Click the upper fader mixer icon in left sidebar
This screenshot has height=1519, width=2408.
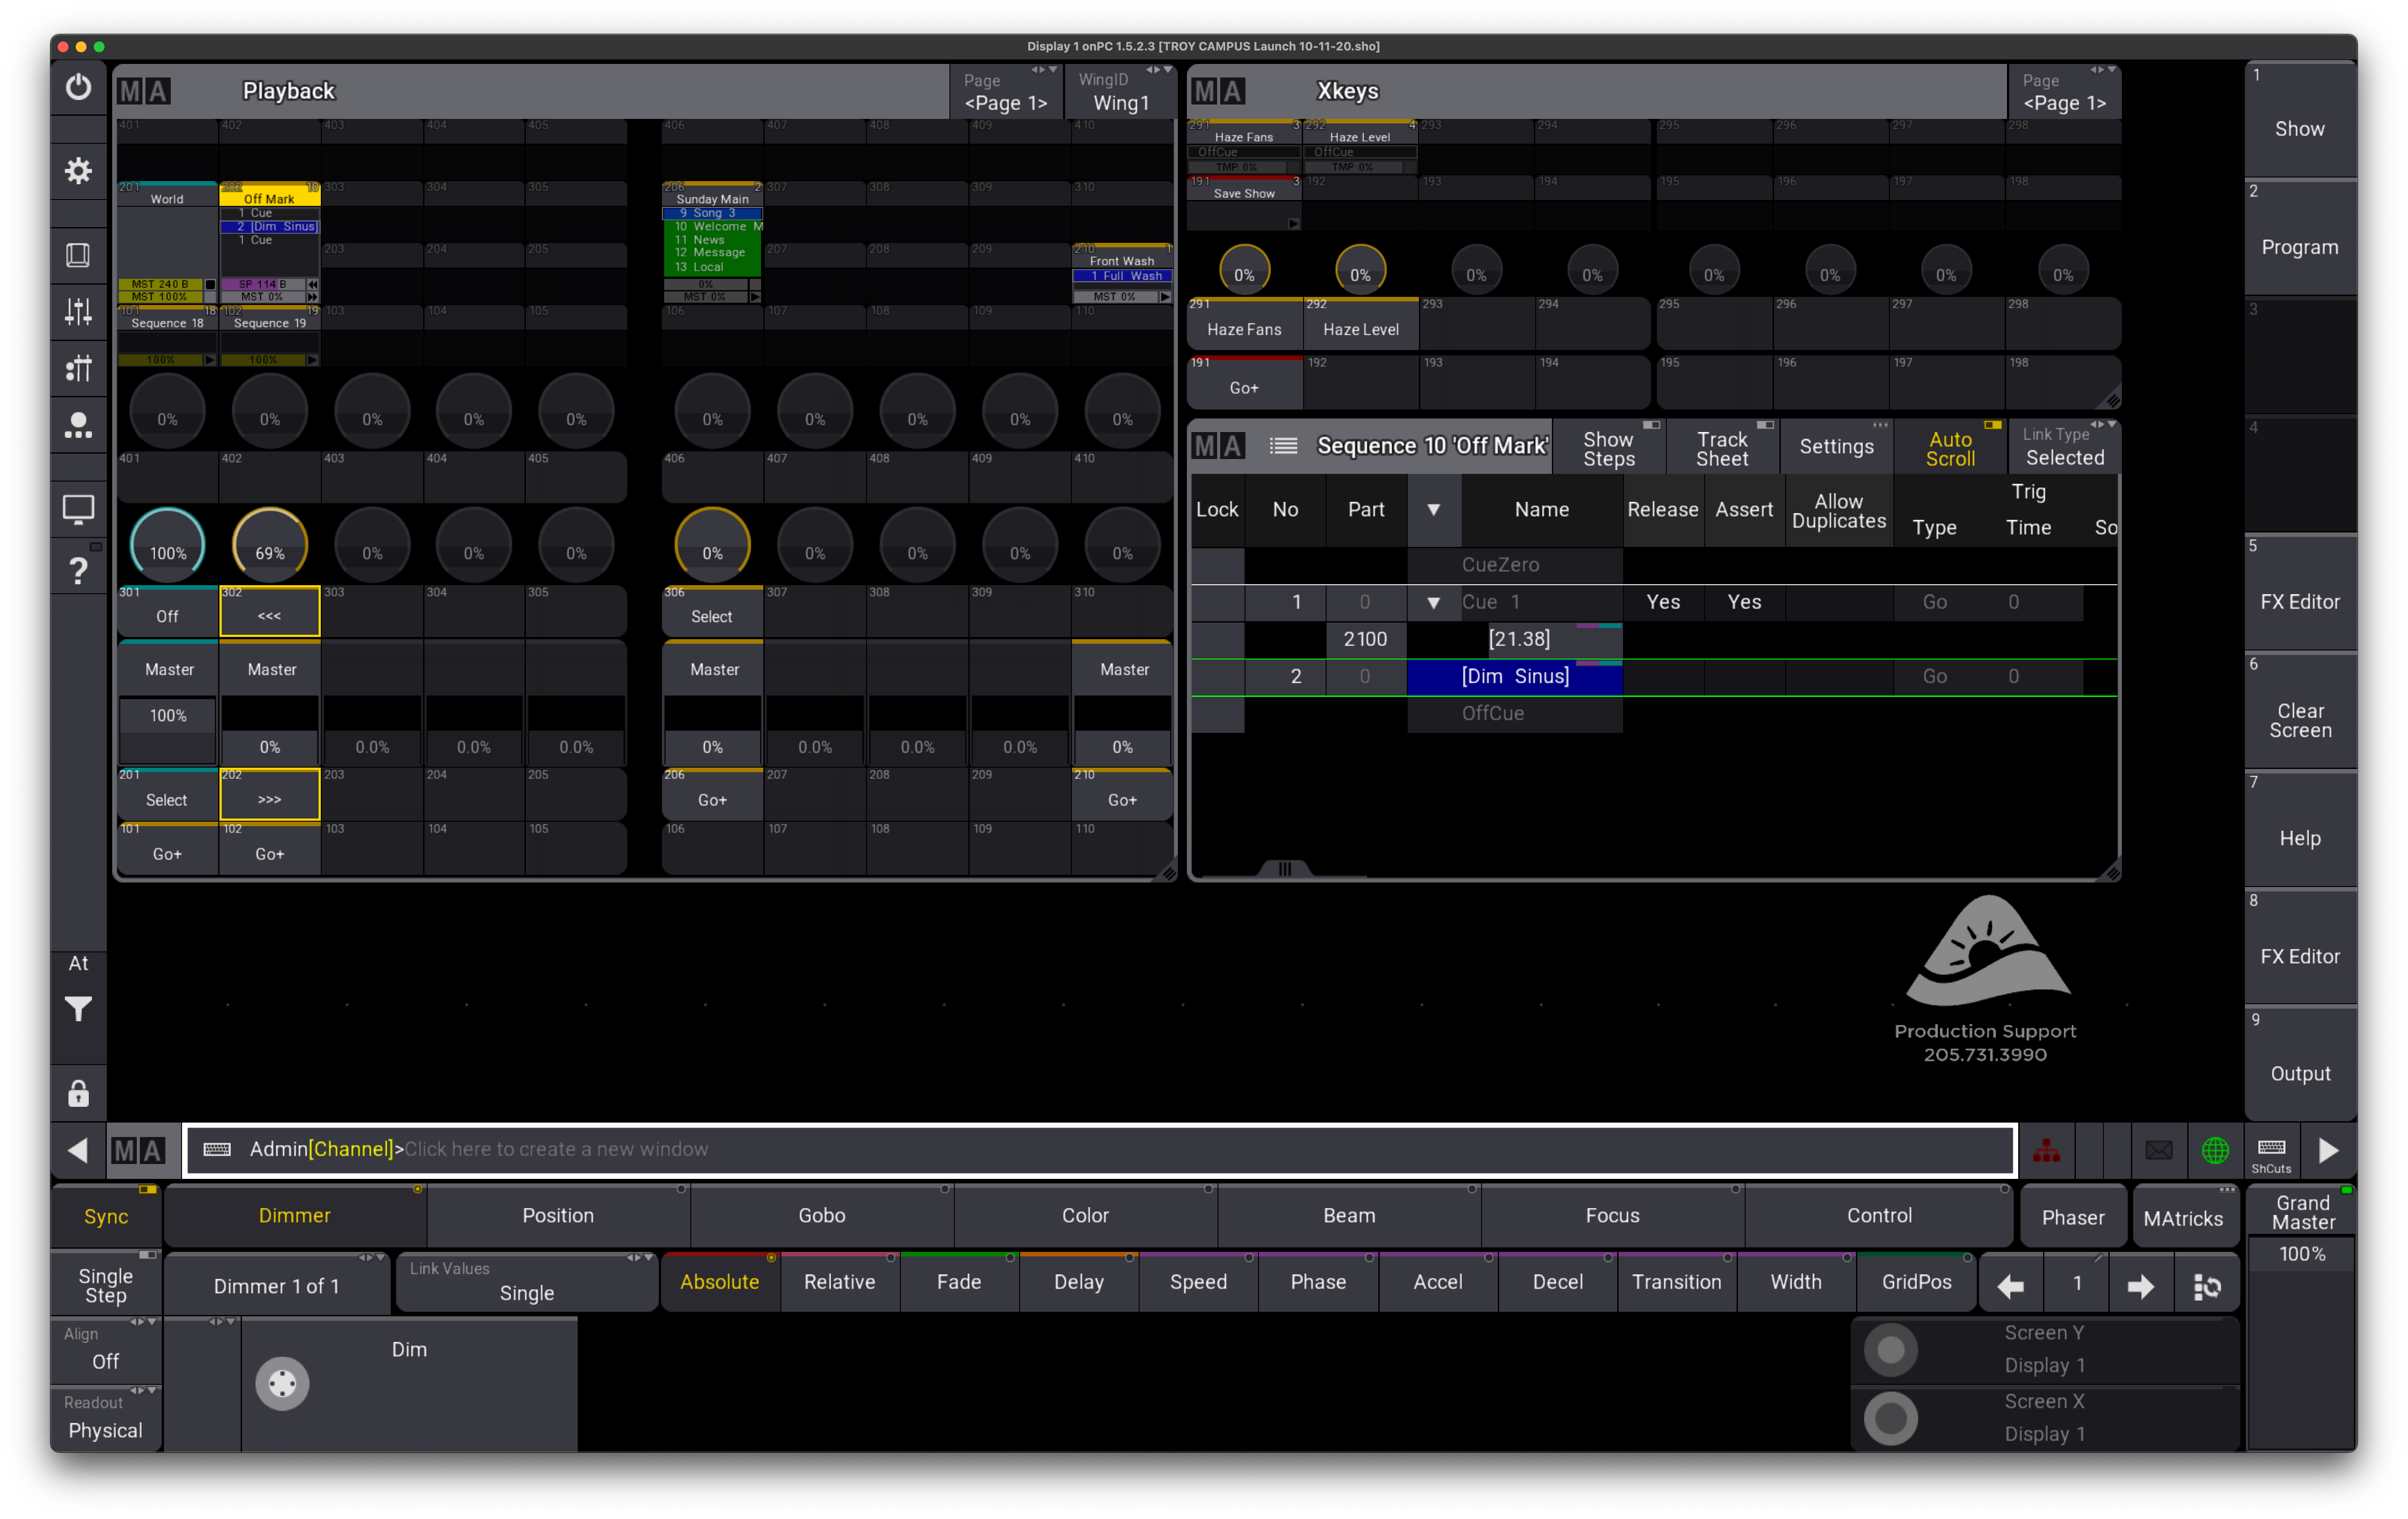pyautogui.click(x=78, y=312)
